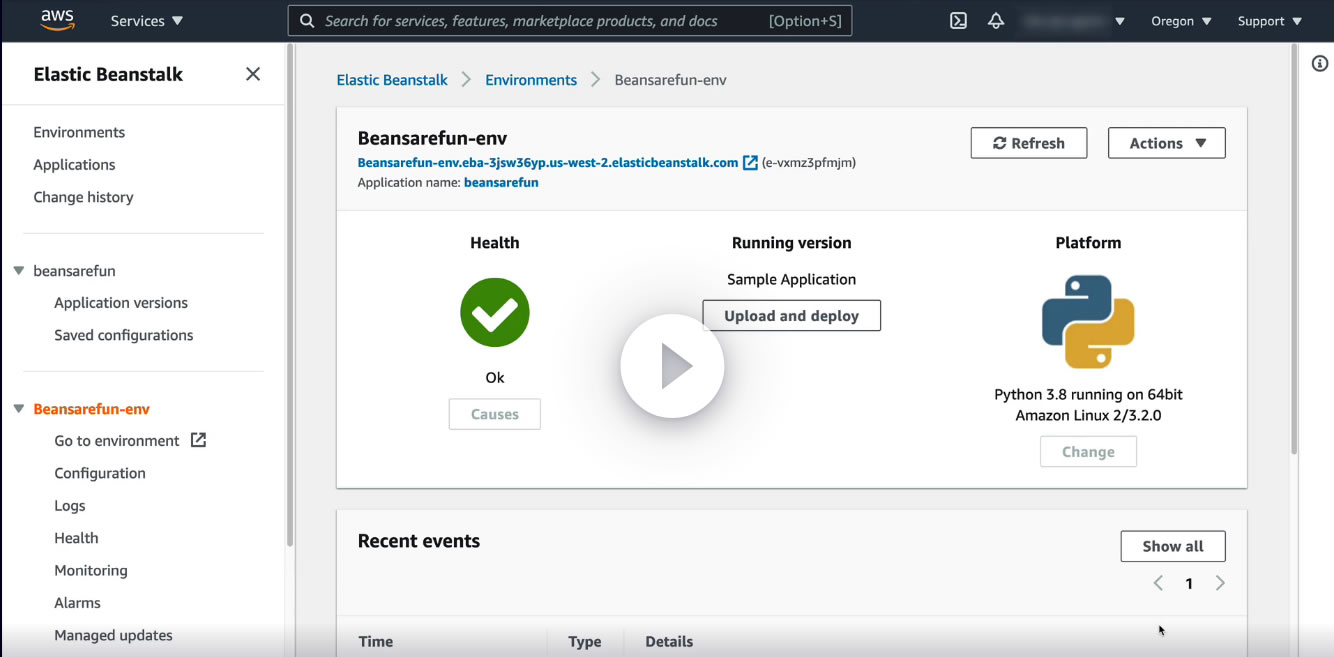Click the Time column header
1334x657 pixels.
(376, 642)
